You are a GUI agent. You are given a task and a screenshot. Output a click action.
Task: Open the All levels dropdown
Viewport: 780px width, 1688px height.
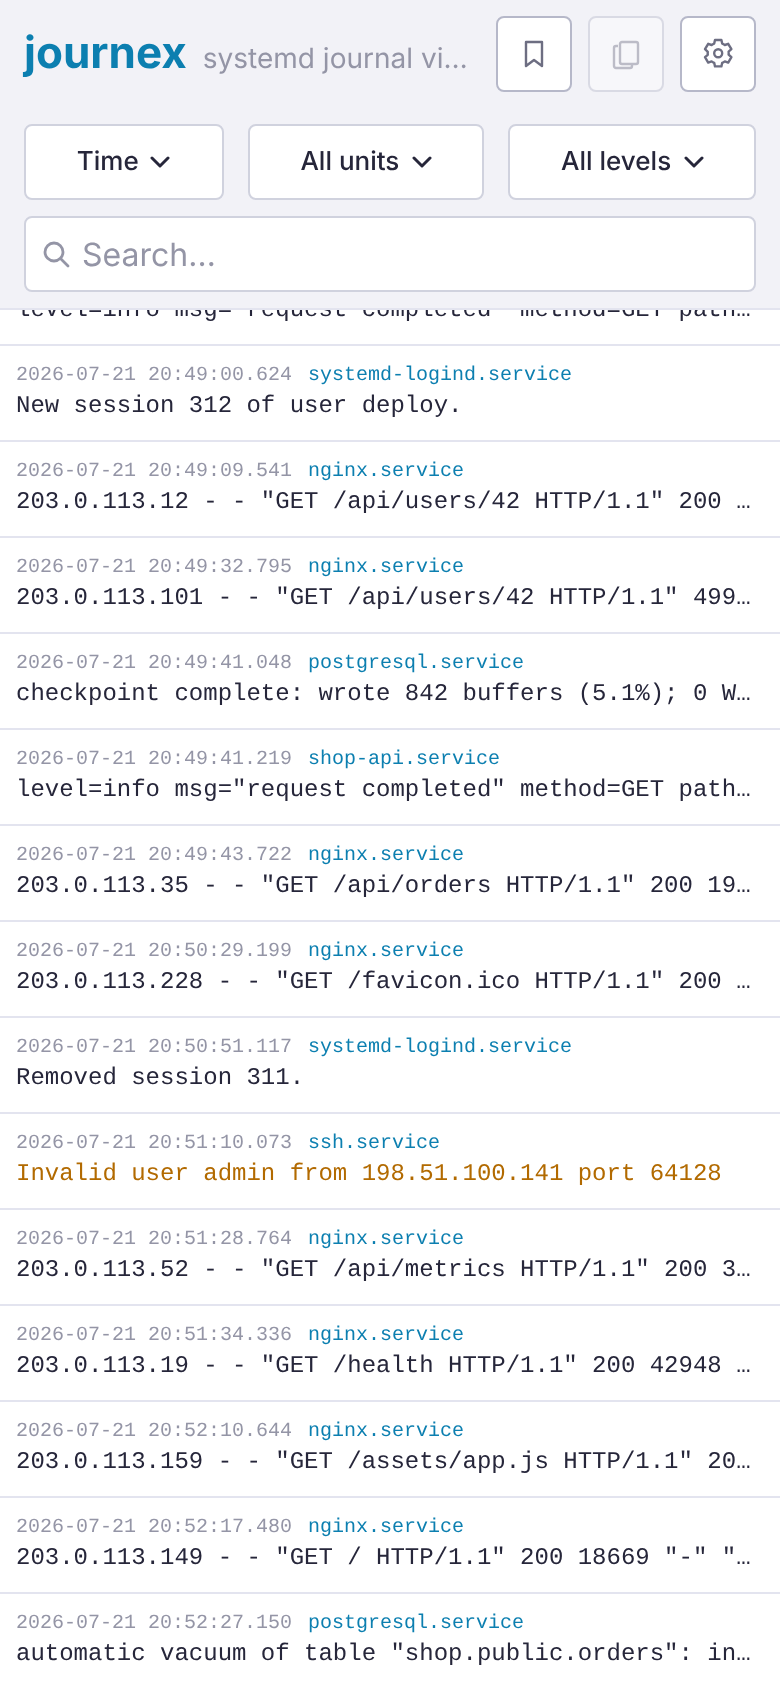tap(632, 162)
